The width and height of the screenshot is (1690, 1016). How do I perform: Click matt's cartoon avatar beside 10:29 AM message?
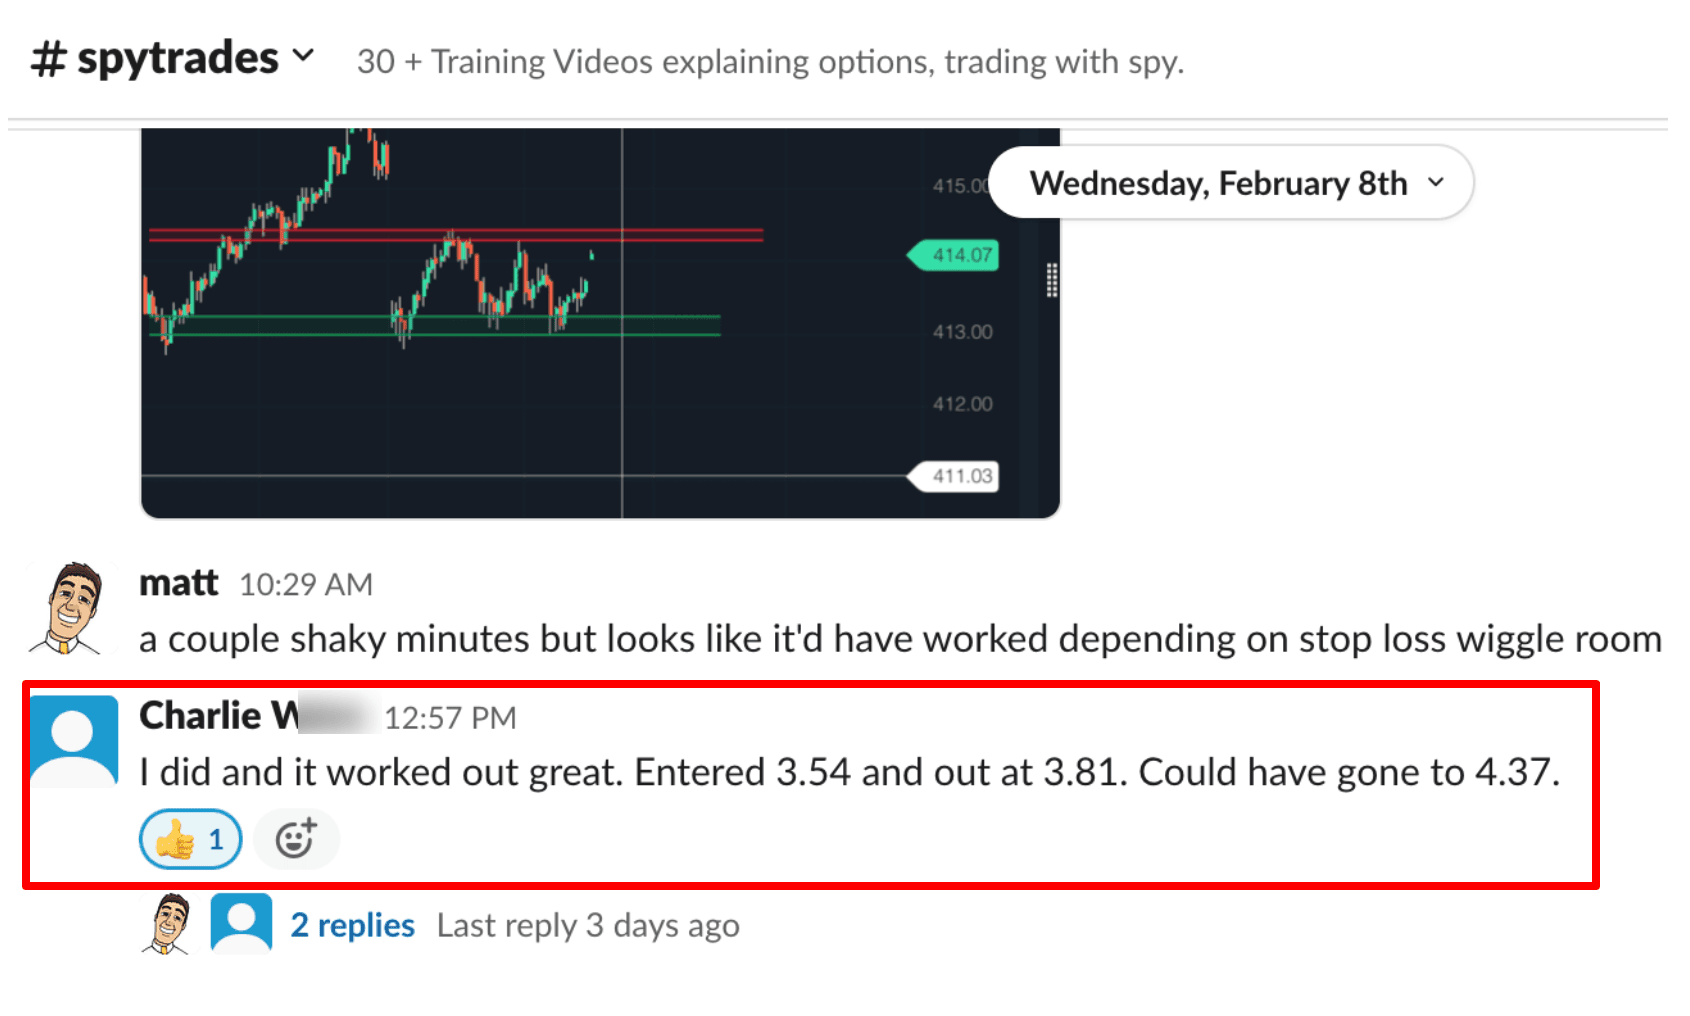[68, 608]
